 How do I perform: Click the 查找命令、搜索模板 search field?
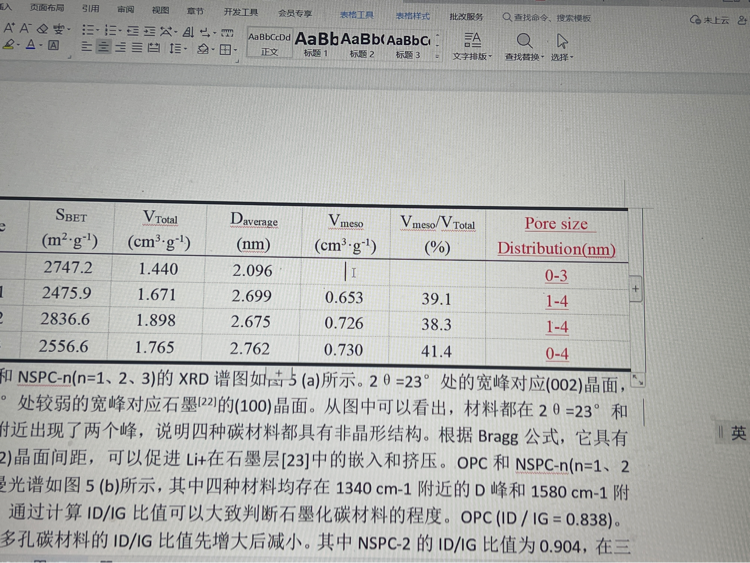pyautogui.click(x=547, y=18)
